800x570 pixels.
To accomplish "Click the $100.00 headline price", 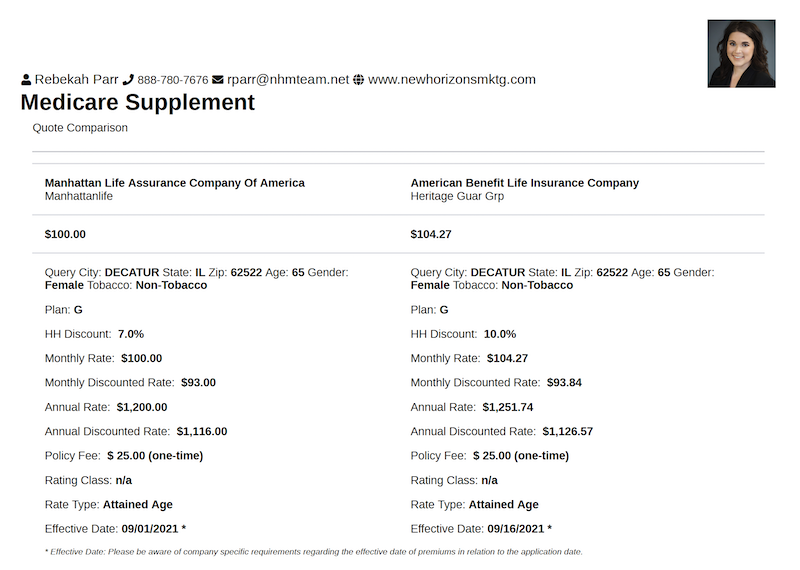I will pyautogui.click(x=66, y=234).
